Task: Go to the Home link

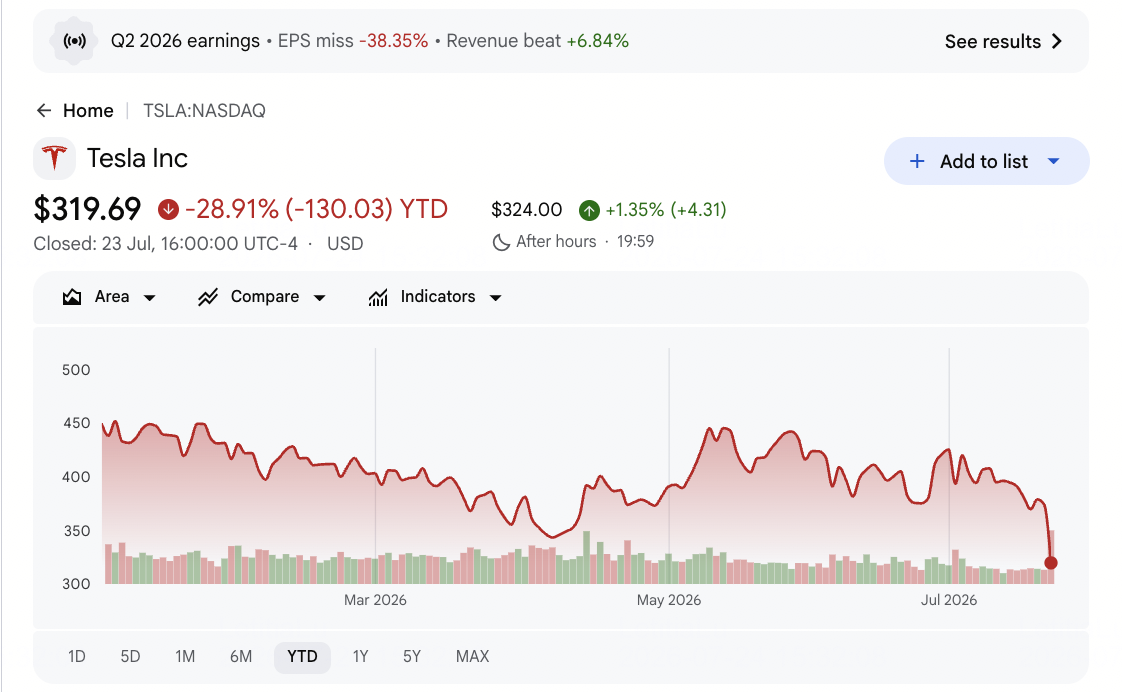Action: point(88,111)
